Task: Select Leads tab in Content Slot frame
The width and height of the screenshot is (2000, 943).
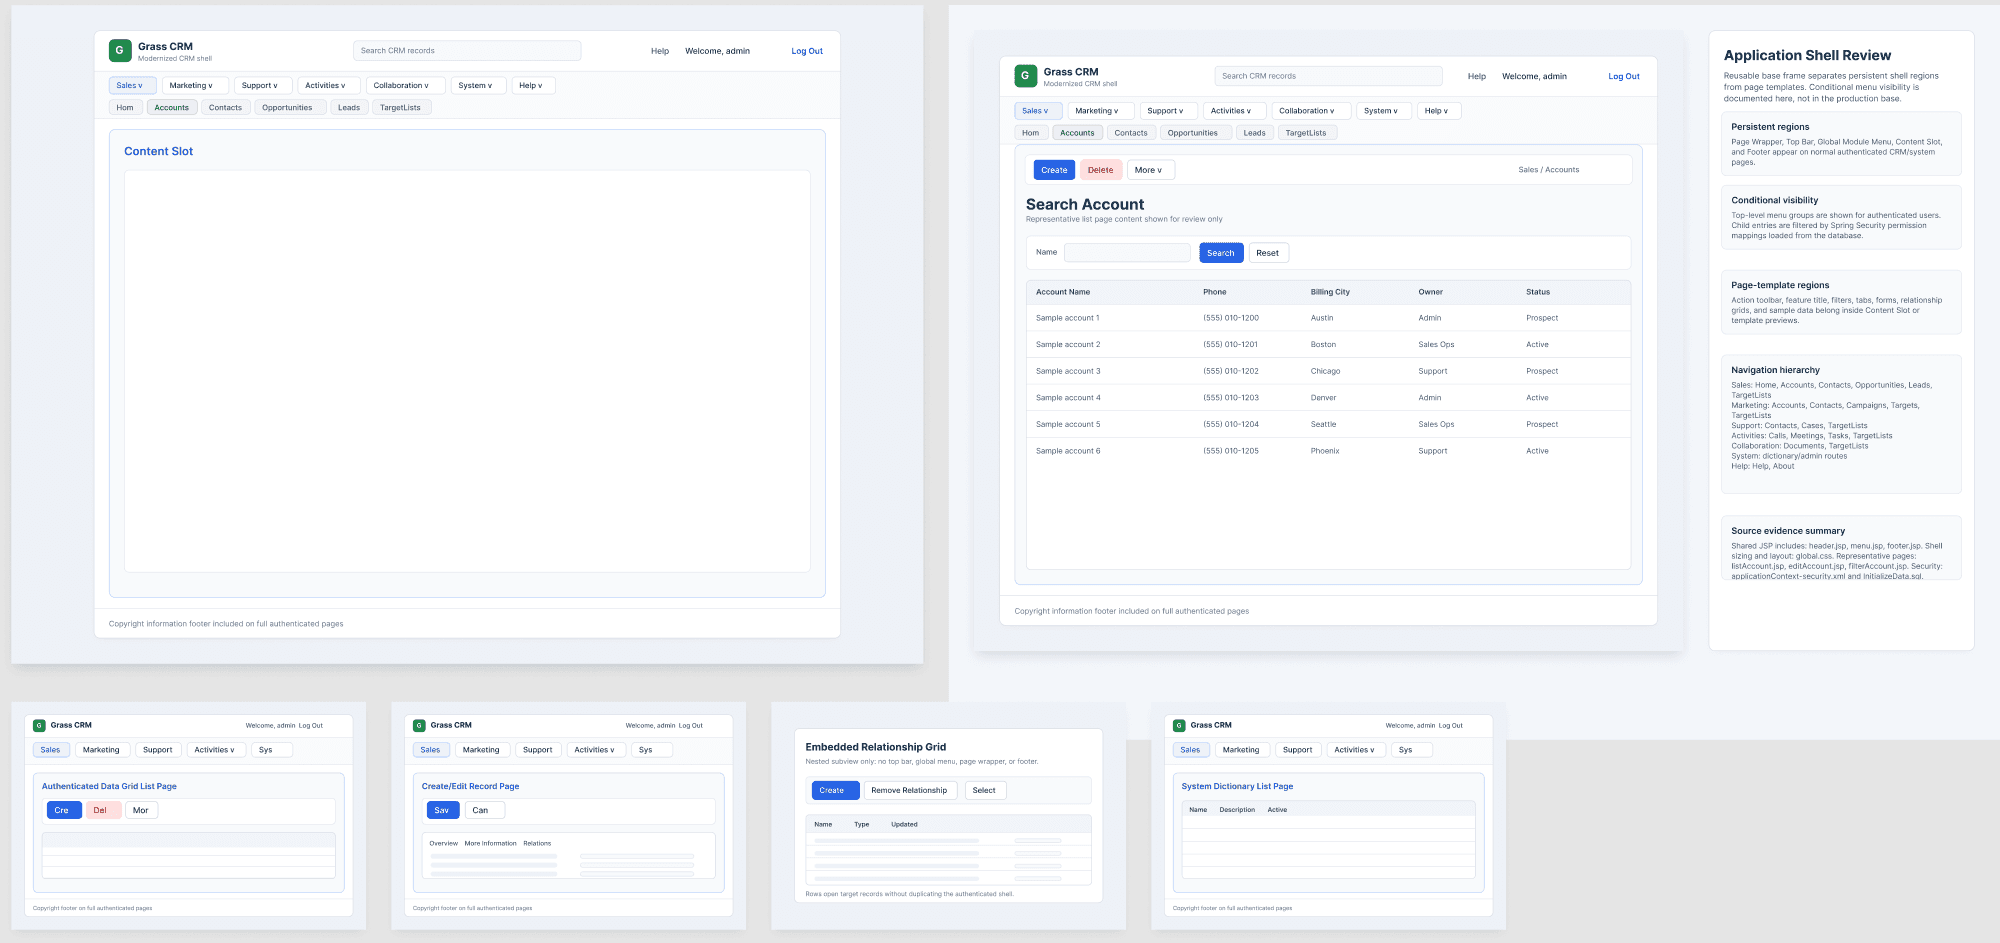Action: (349, 108)
